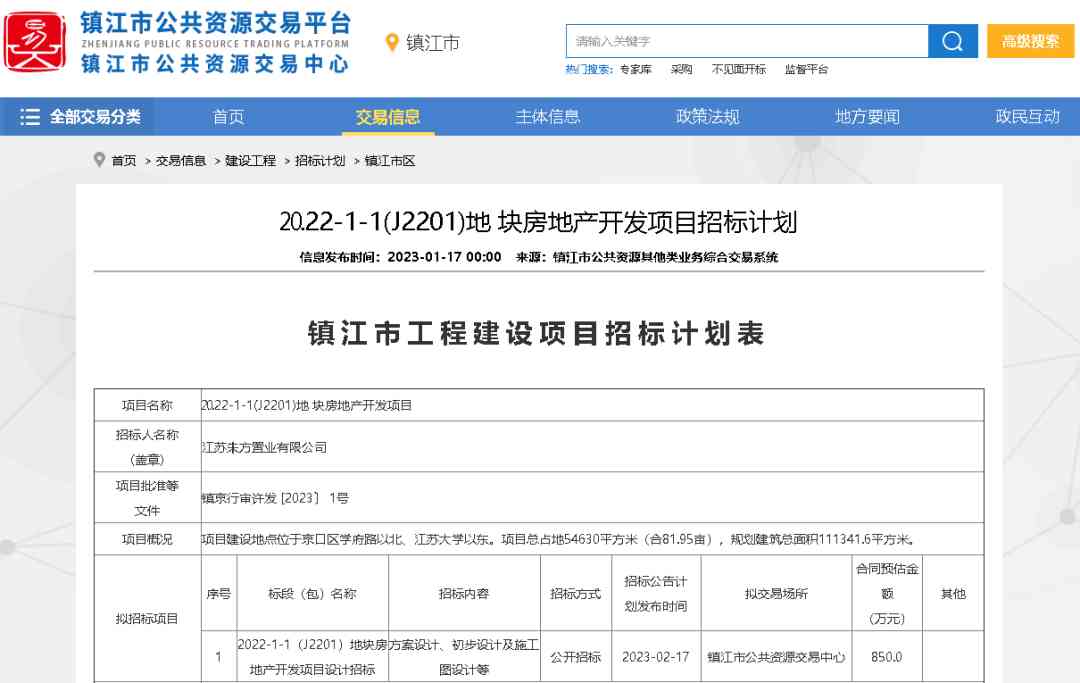1080x683 pixels.
Task: Open the 主体信息 navigation tab
Action: pos(547,117)
